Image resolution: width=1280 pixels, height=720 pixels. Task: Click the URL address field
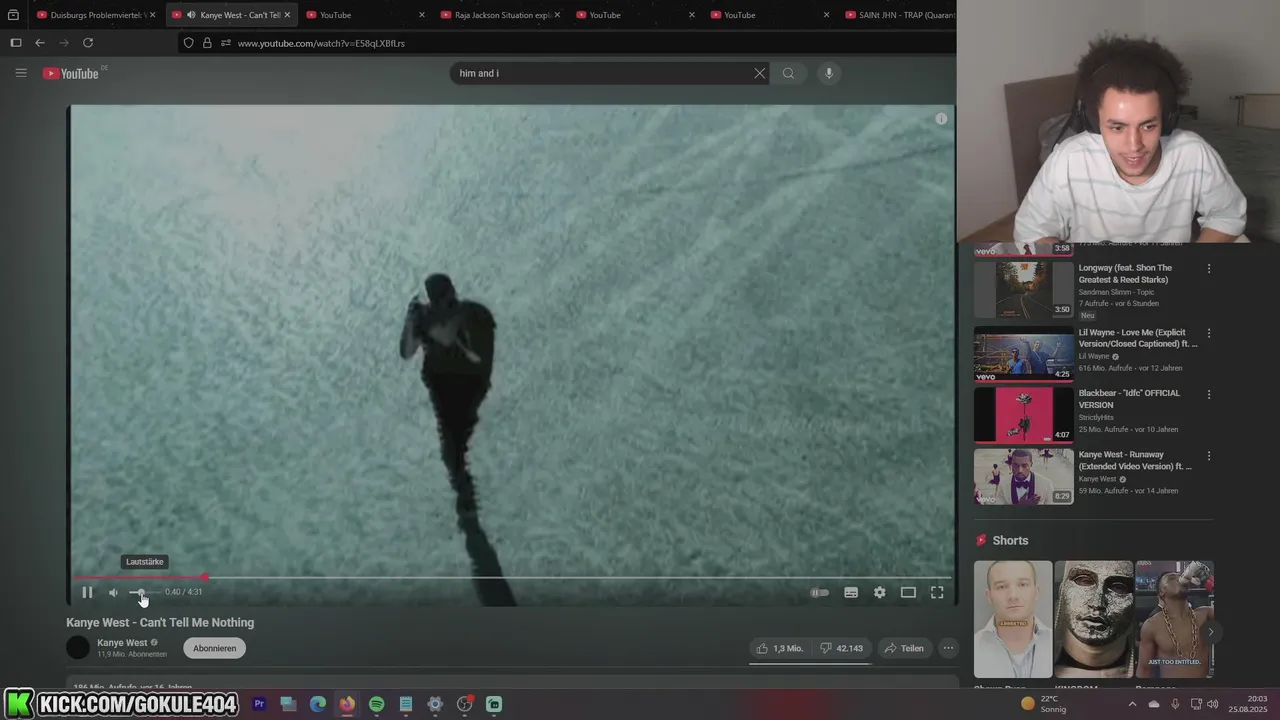[565, 43]
